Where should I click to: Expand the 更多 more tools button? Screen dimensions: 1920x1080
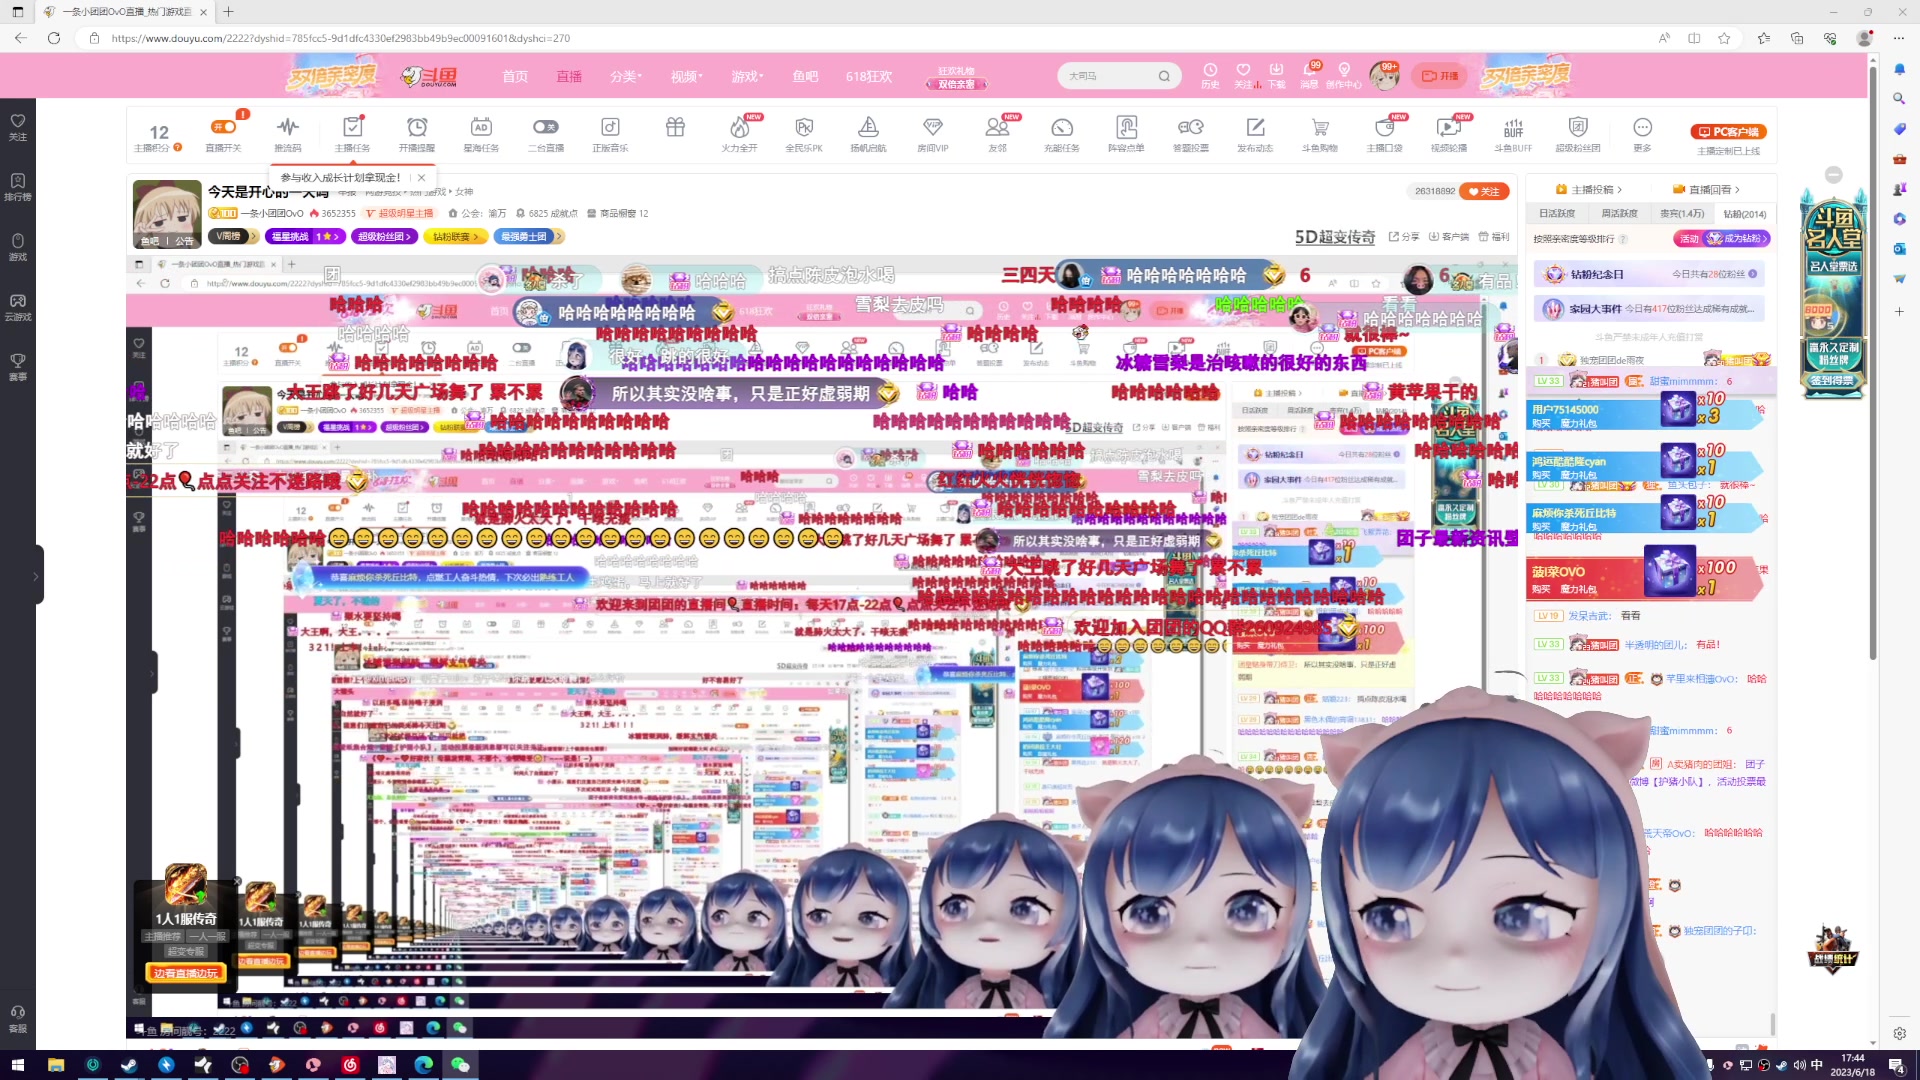pyautogui.click(x=1642, y=128)
